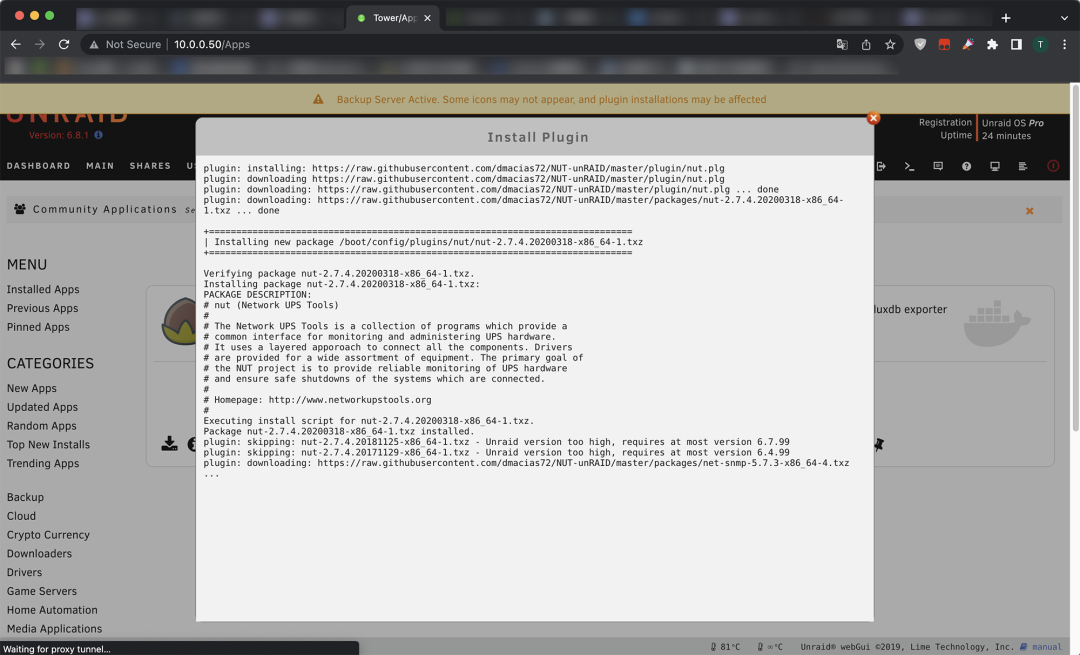Click the address bar URL 10.0.0.50/Apps

pyautogui.click(x=211, y=44)
